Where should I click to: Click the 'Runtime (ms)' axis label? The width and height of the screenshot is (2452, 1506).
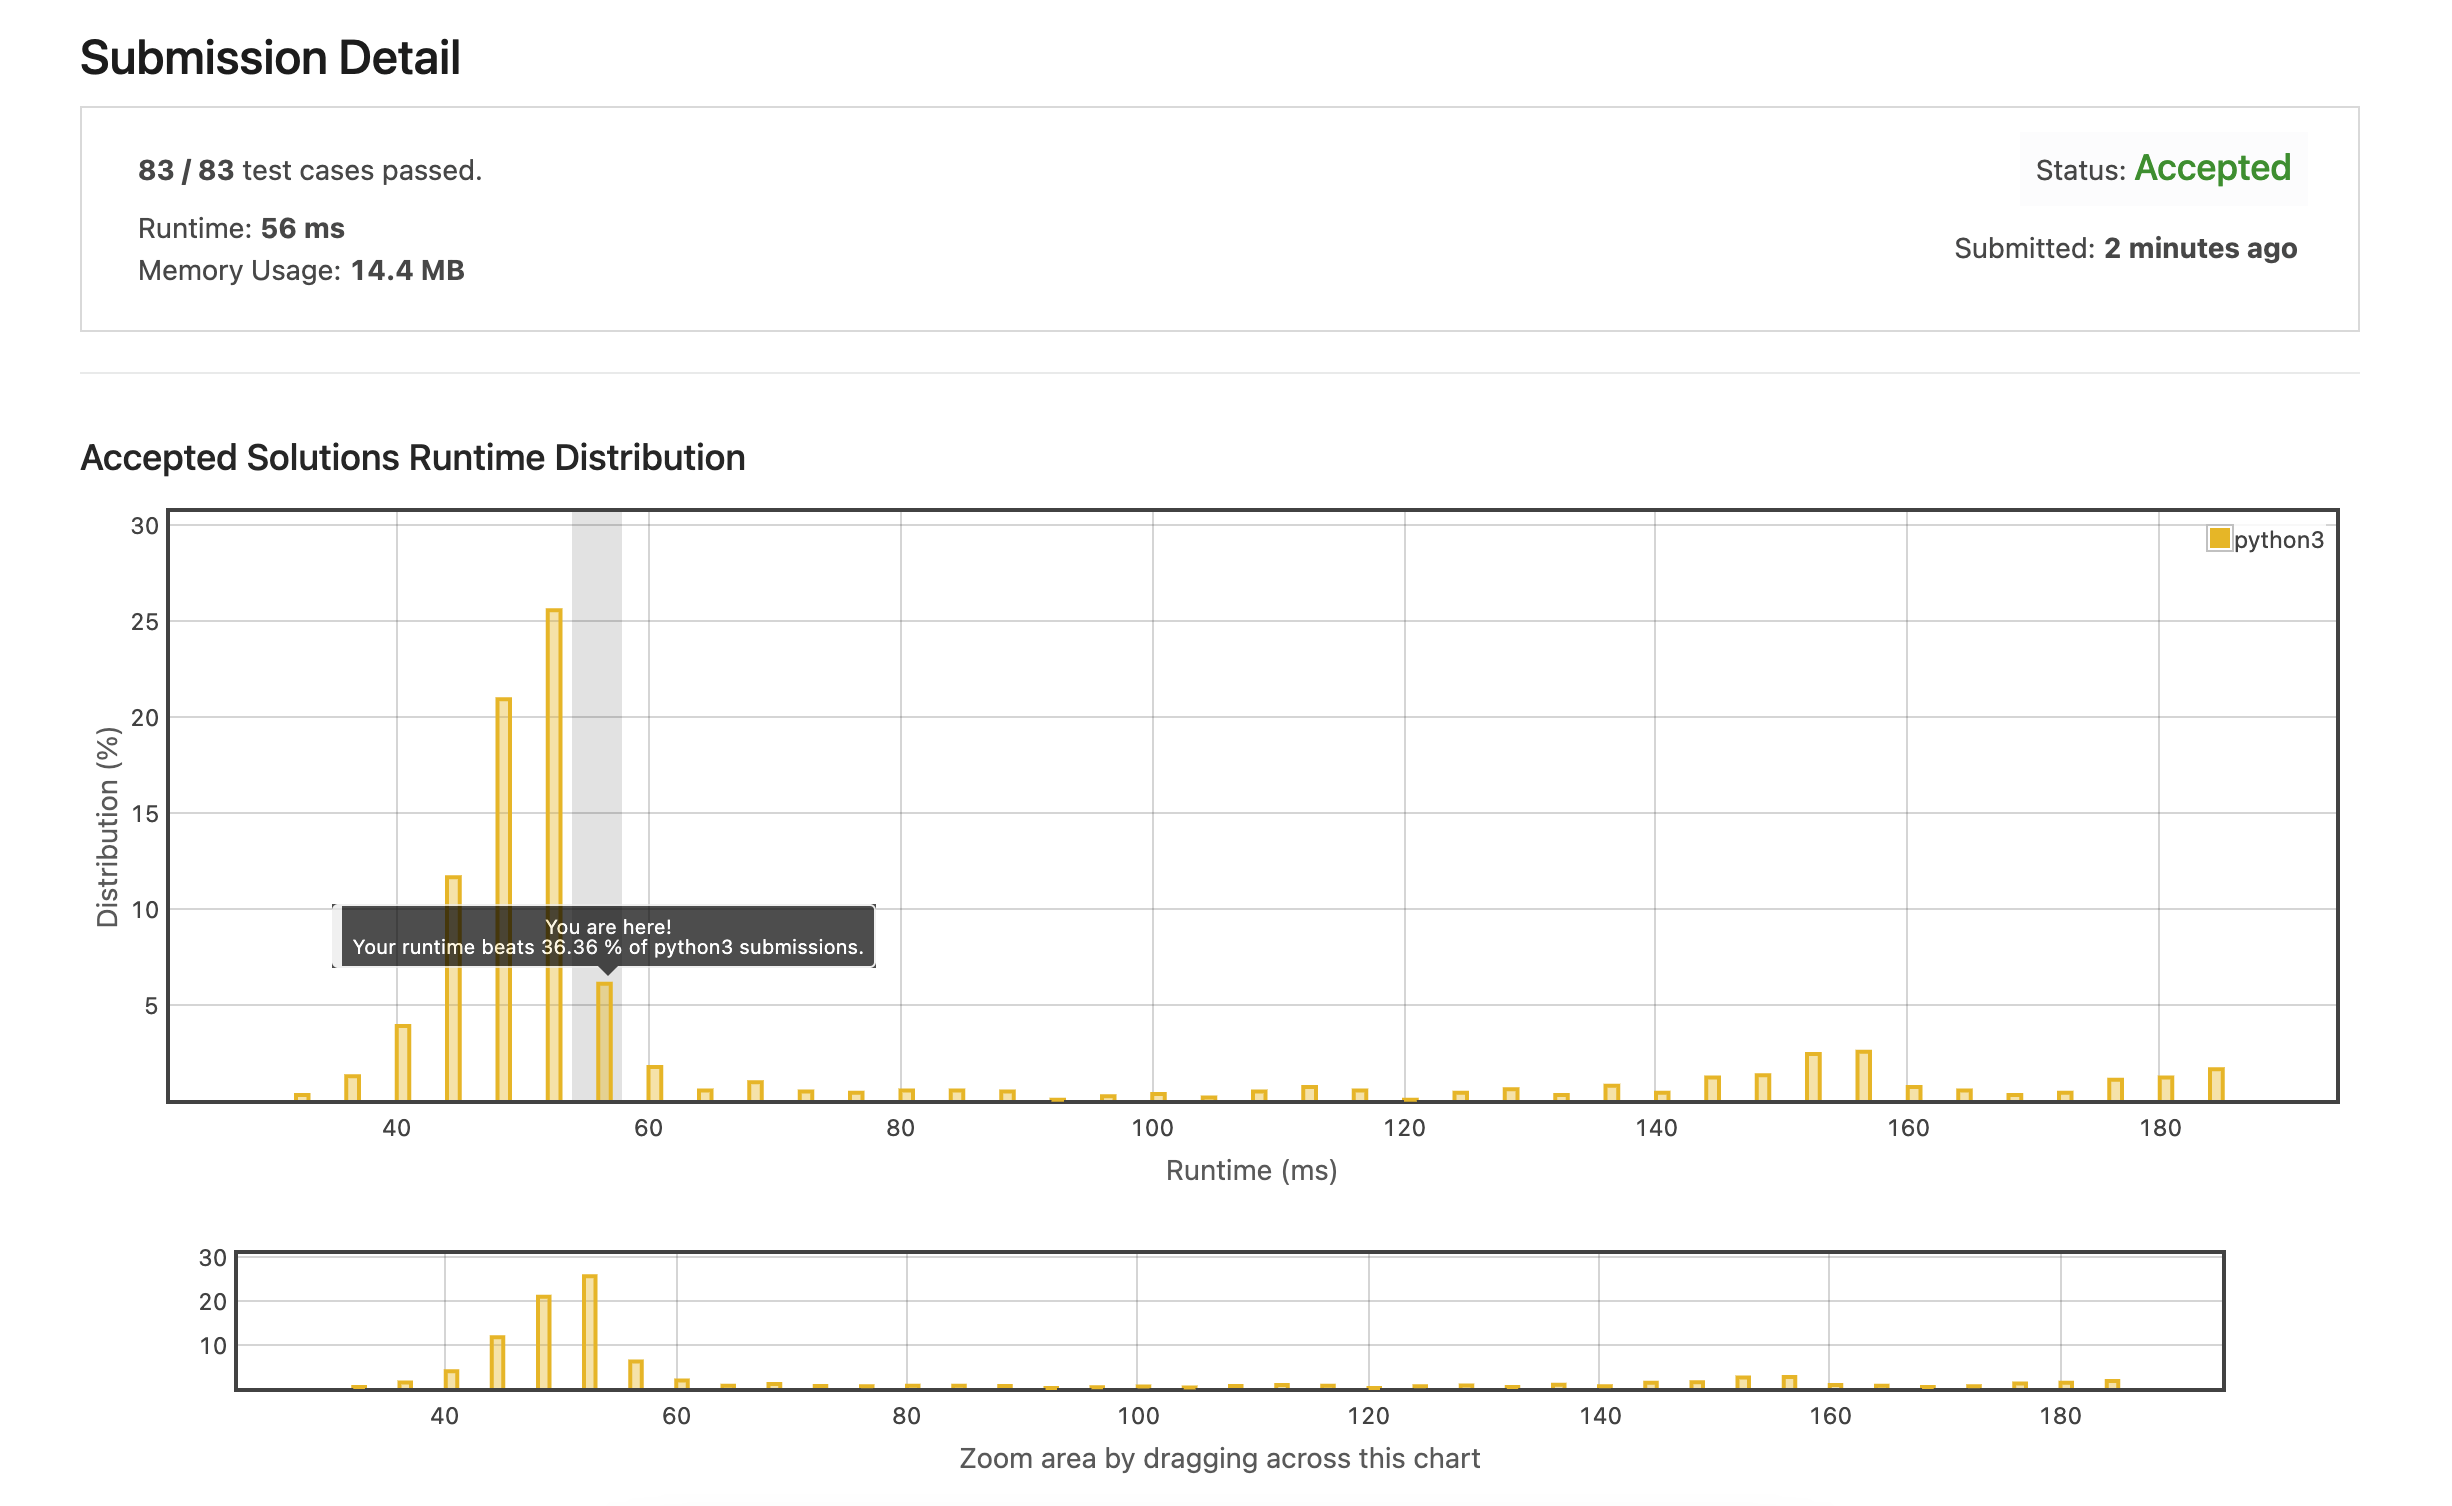click(1251, 1170)
